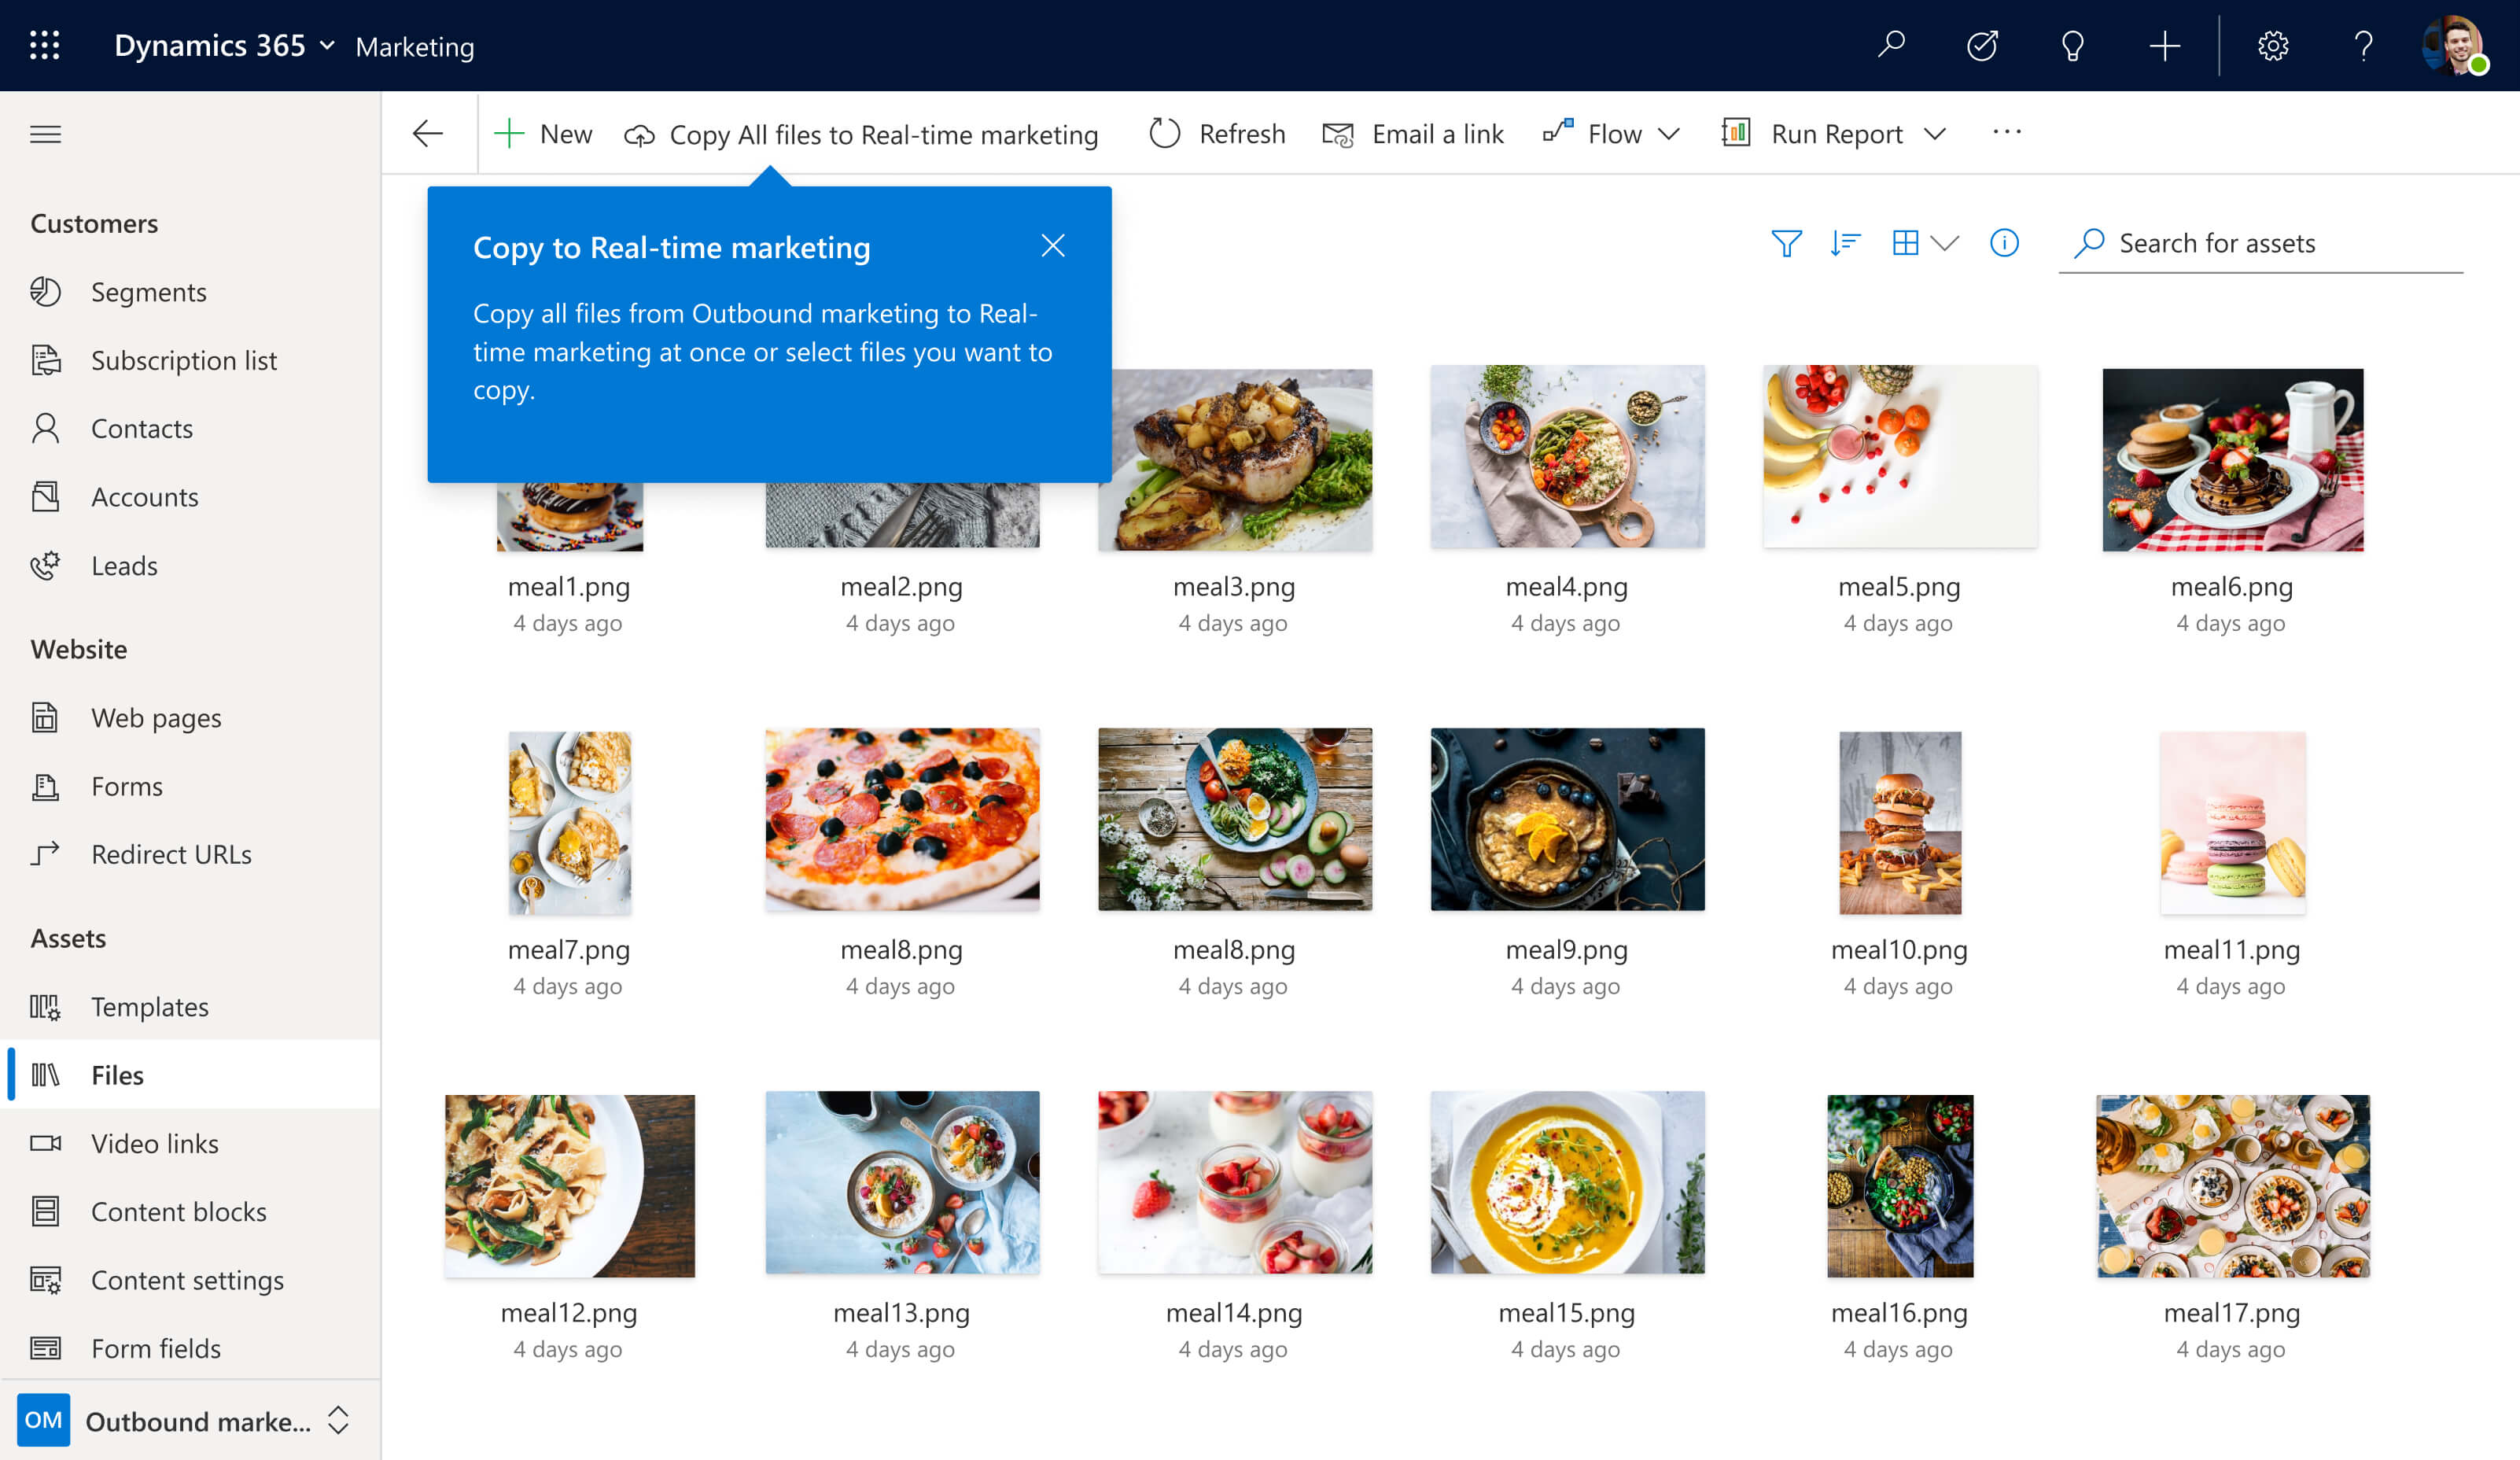The height and width of the screenshot is (1460, 2520).
Task: Click the filter icon for assets
Action: click(x=1790, y=241)
